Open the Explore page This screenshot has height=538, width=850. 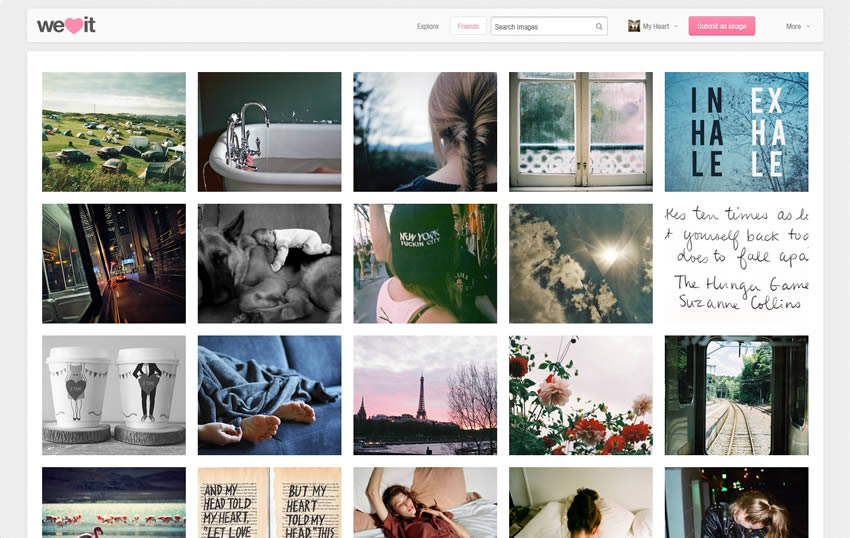pos(428,26)
